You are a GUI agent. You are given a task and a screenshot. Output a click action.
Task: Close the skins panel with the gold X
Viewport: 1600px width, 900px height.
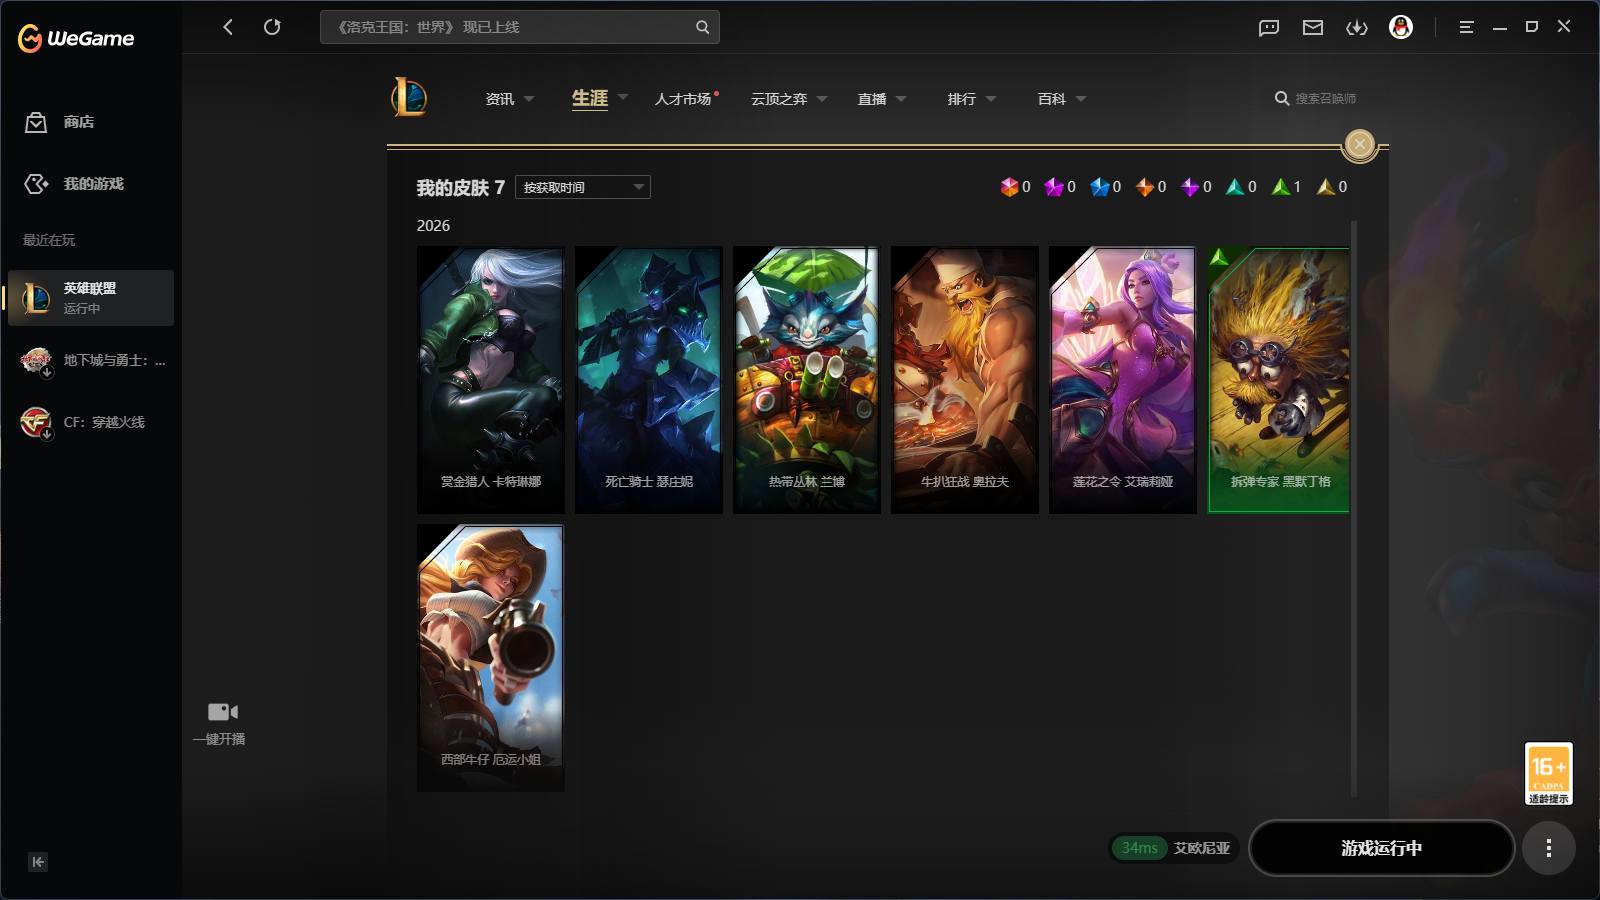click(x=1359, y=144)
